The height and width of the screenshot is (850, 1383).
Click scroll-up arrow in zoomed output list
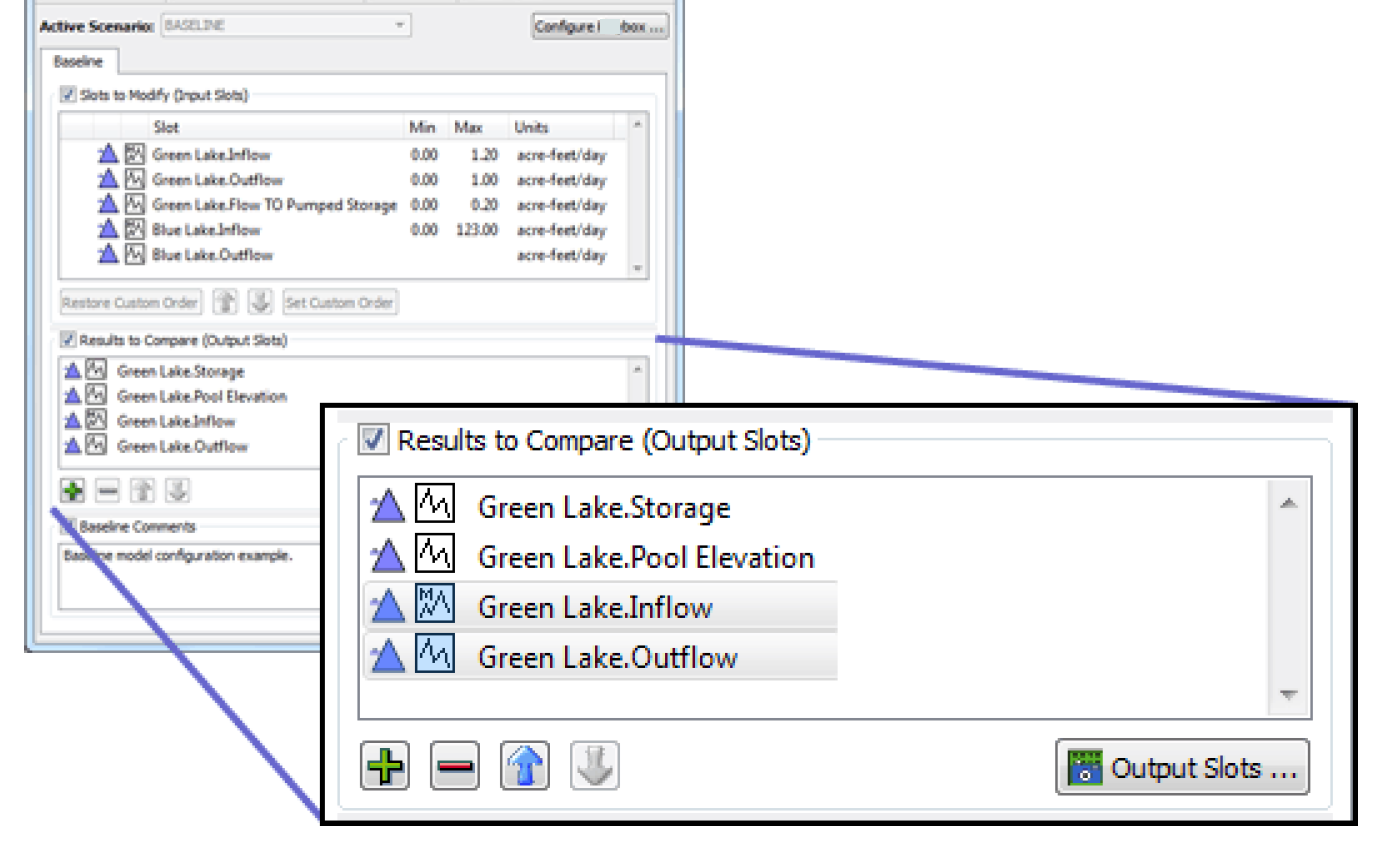point(1289,503)
